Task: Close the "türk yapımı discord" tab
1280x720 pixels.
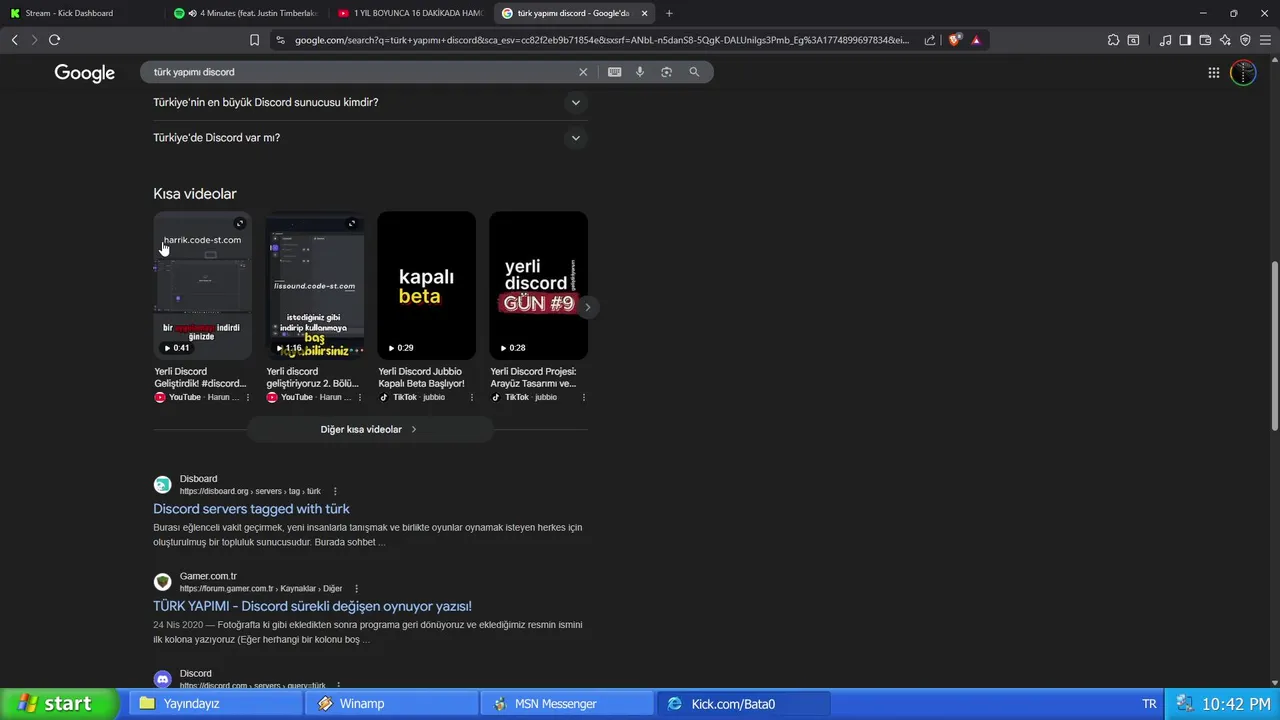Action: tap(644, 13)
